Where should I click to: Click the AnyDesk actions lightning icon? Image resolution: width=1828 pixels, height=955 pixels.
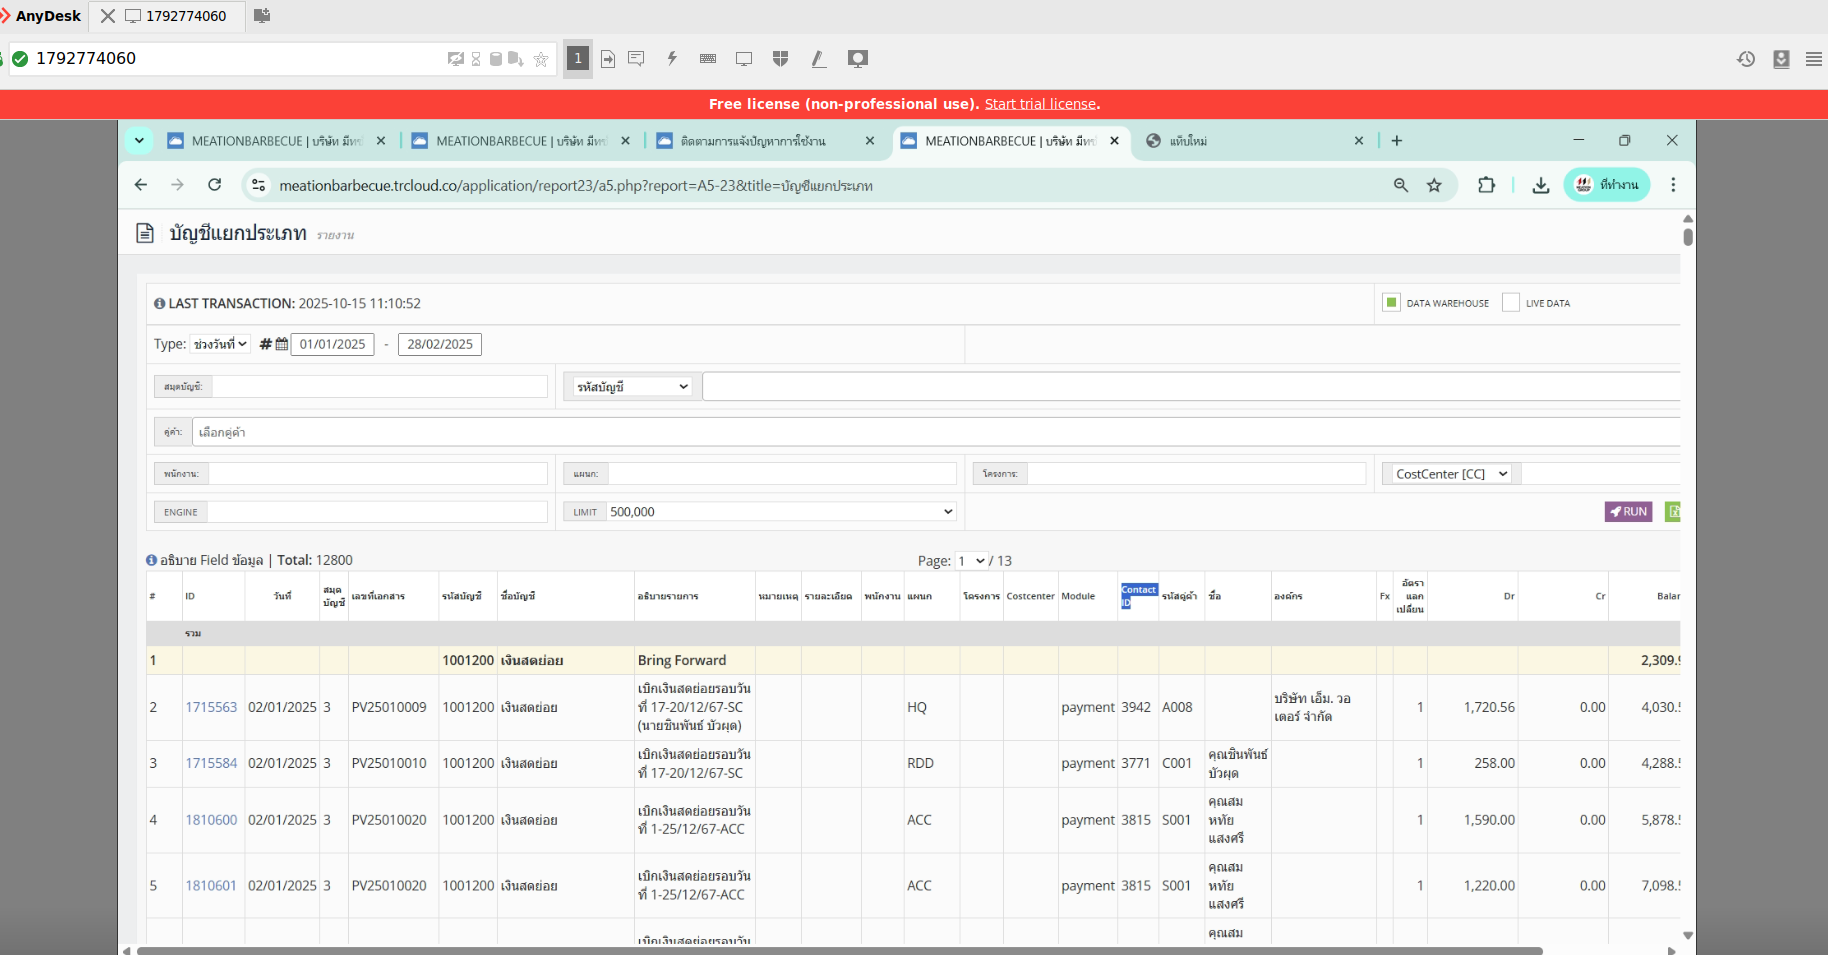[x=672, y=59]
